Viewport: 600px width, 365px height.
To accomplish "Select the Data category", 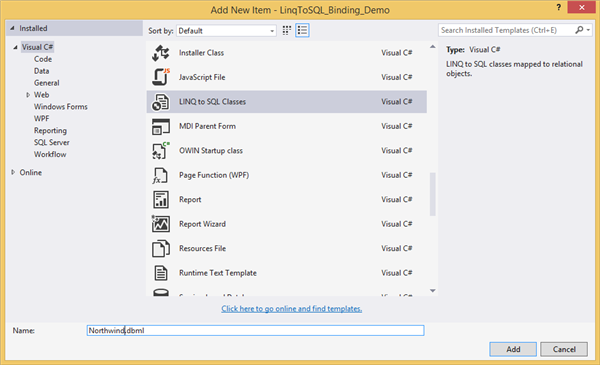I will point(41,71).
